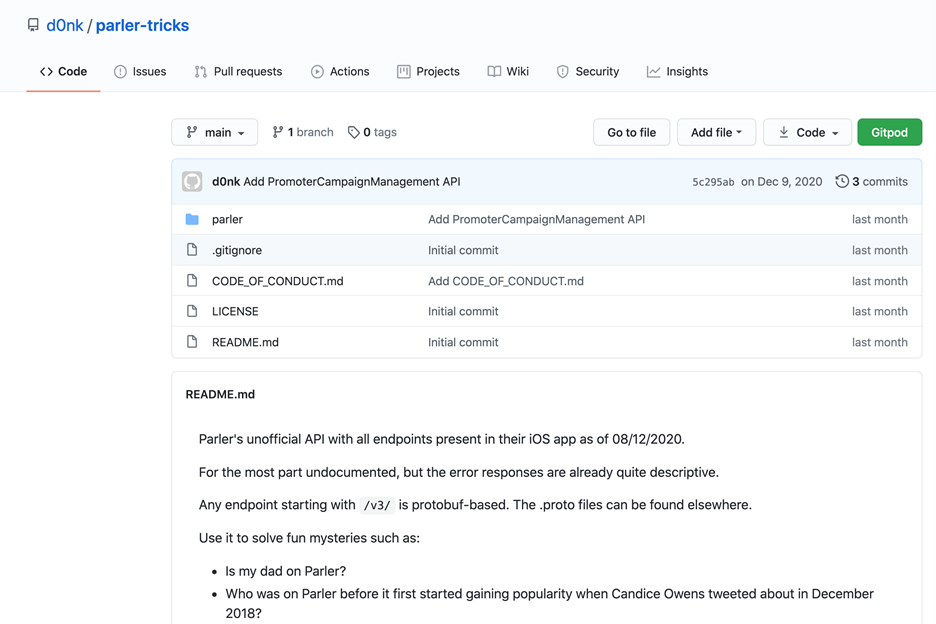
Task: Click the Projects board icon
Action: (x=404, y=72)
